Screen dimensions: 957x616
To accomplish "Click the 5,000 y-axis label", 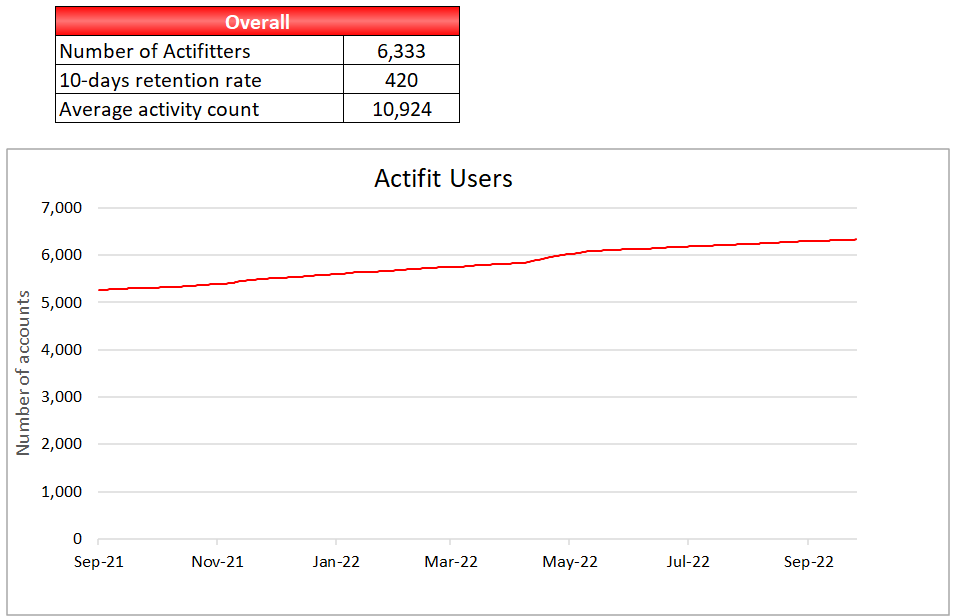I will 61,303.
